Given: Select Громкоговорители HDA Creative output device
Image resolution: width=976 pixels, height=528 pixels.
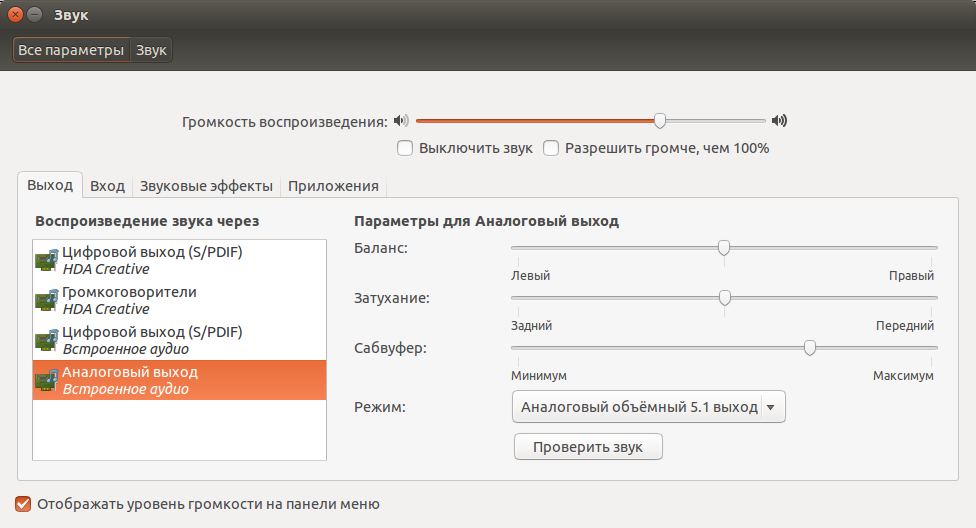Looking at the screenshot, I should click(x=179, y=300).
